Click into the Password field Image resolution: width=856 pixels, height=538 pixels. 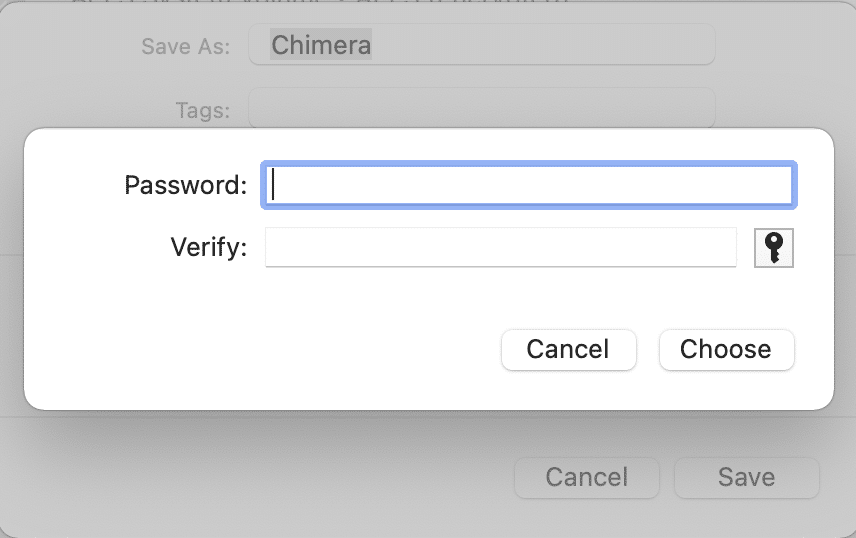coord(528,185)
